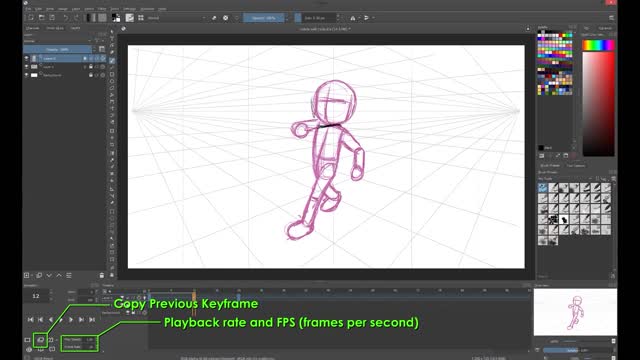The height and width of the screenshot is (360, 640).
Task: Toggle lock on the Background layer
Action: [91, 75]
